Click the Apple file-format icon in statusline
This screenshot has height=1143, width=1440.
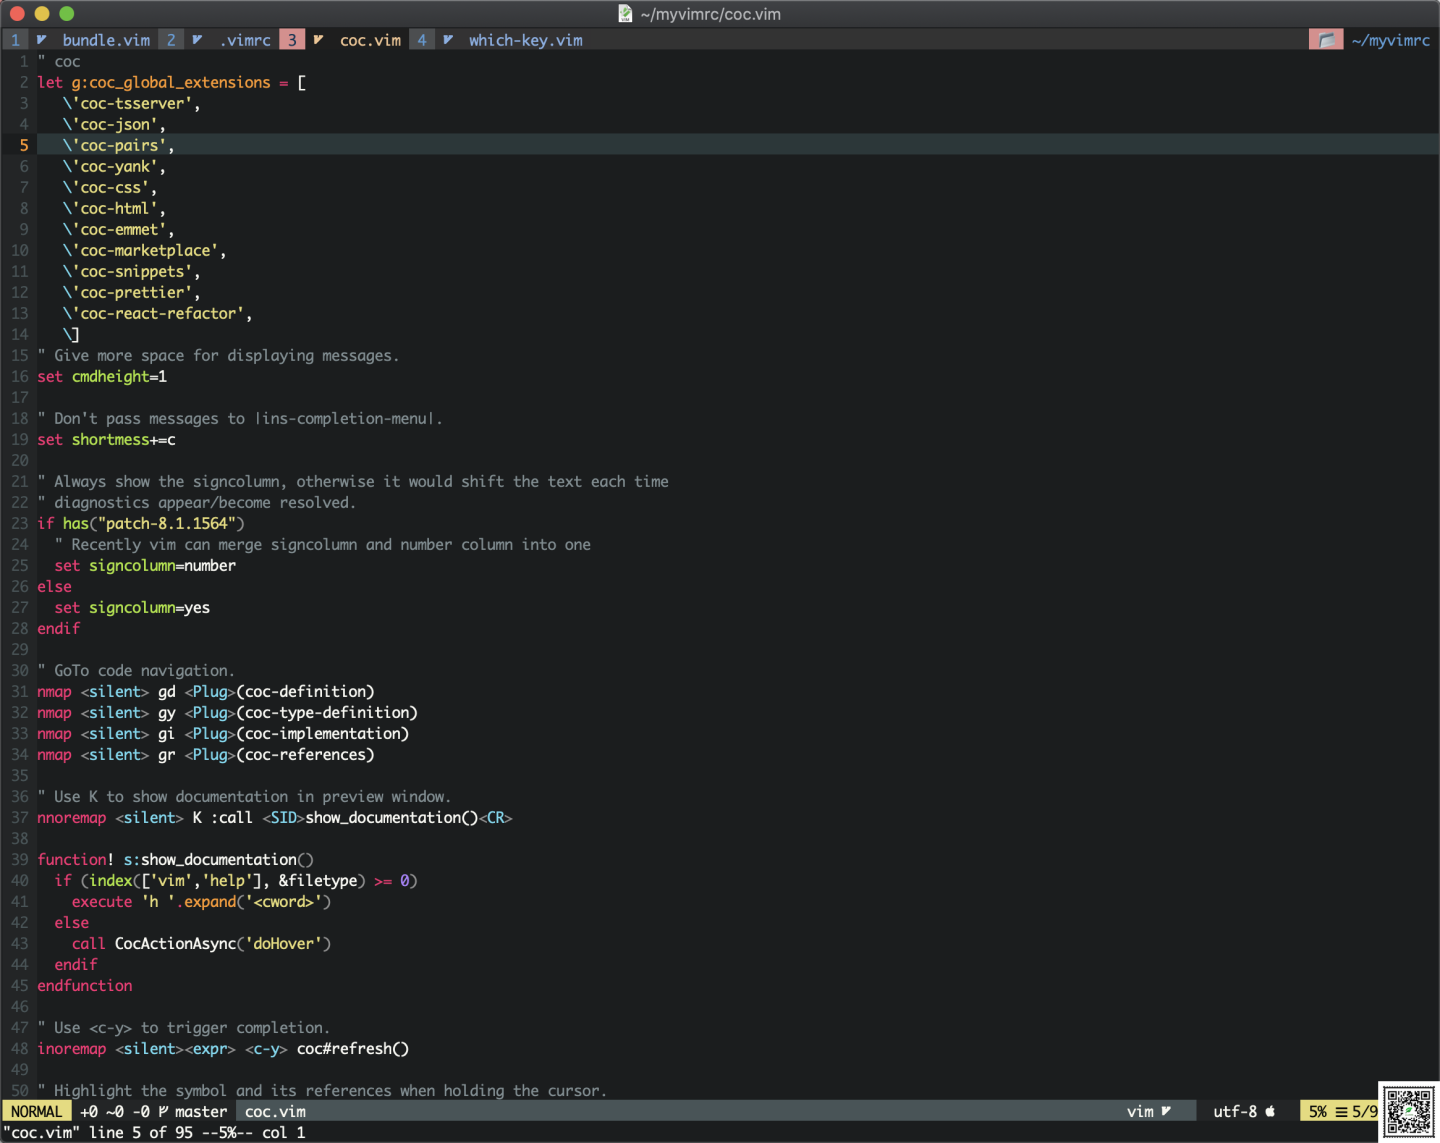click(1270, 1111)
